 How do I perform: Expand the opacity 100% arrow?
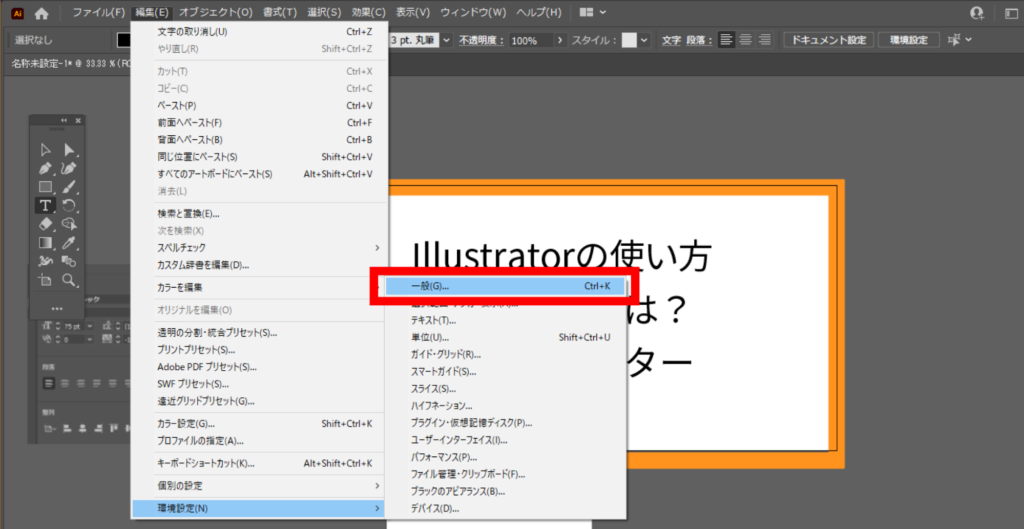pyautogui.click(x=560, y=40)
